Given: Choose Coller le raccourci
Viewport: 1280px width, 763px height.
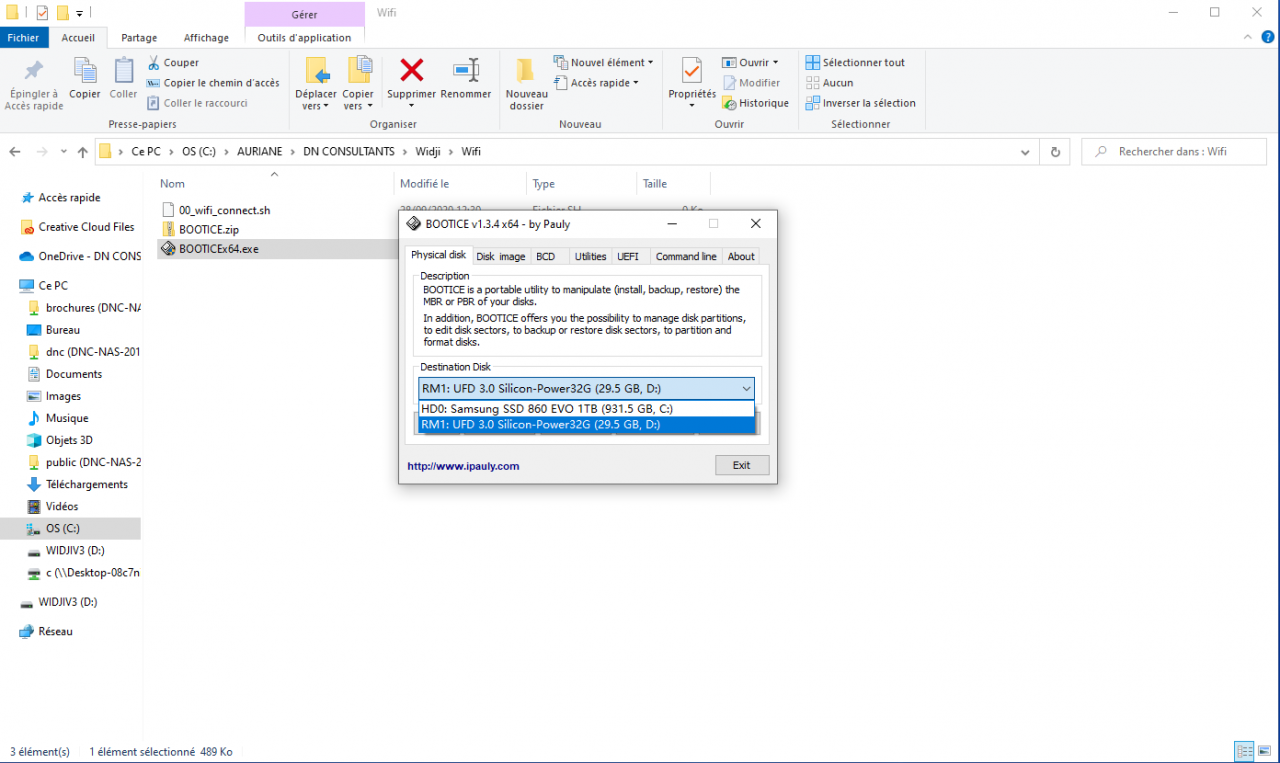Looking at the screenshot, I should click(x=197, y=103).
